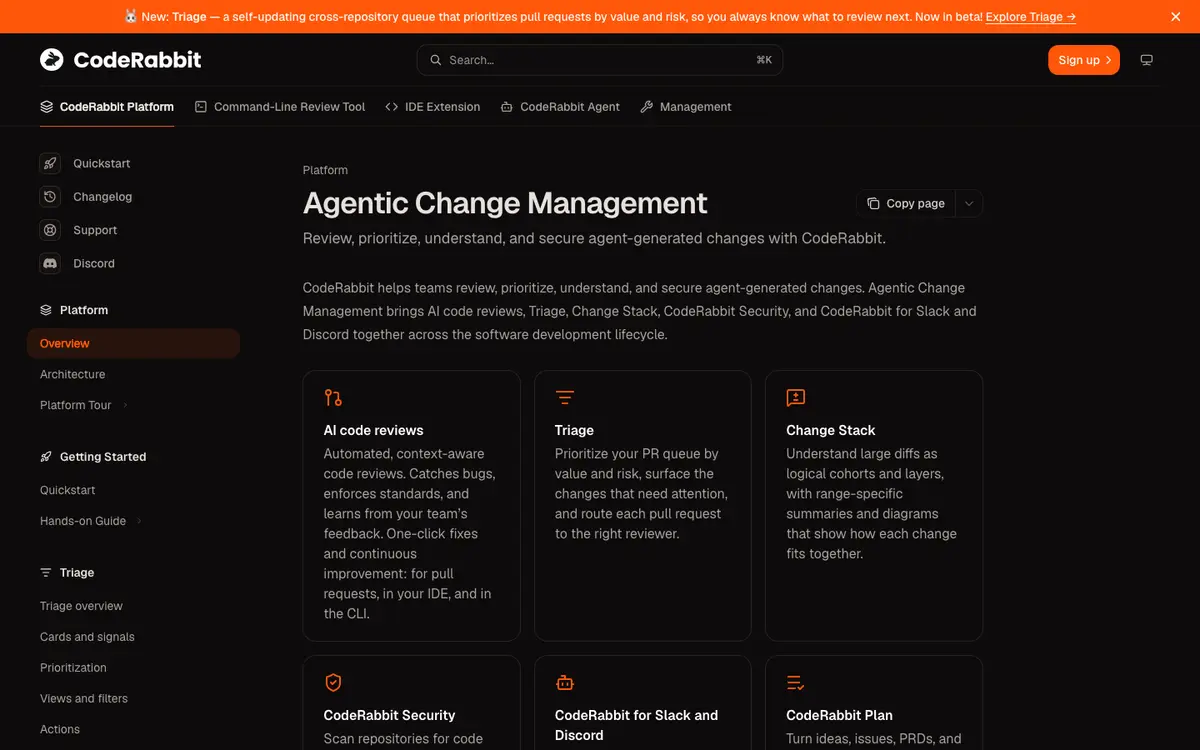Click the Sign up button
Screen dimensions: 1200x750
click(x=1084, y=60)
